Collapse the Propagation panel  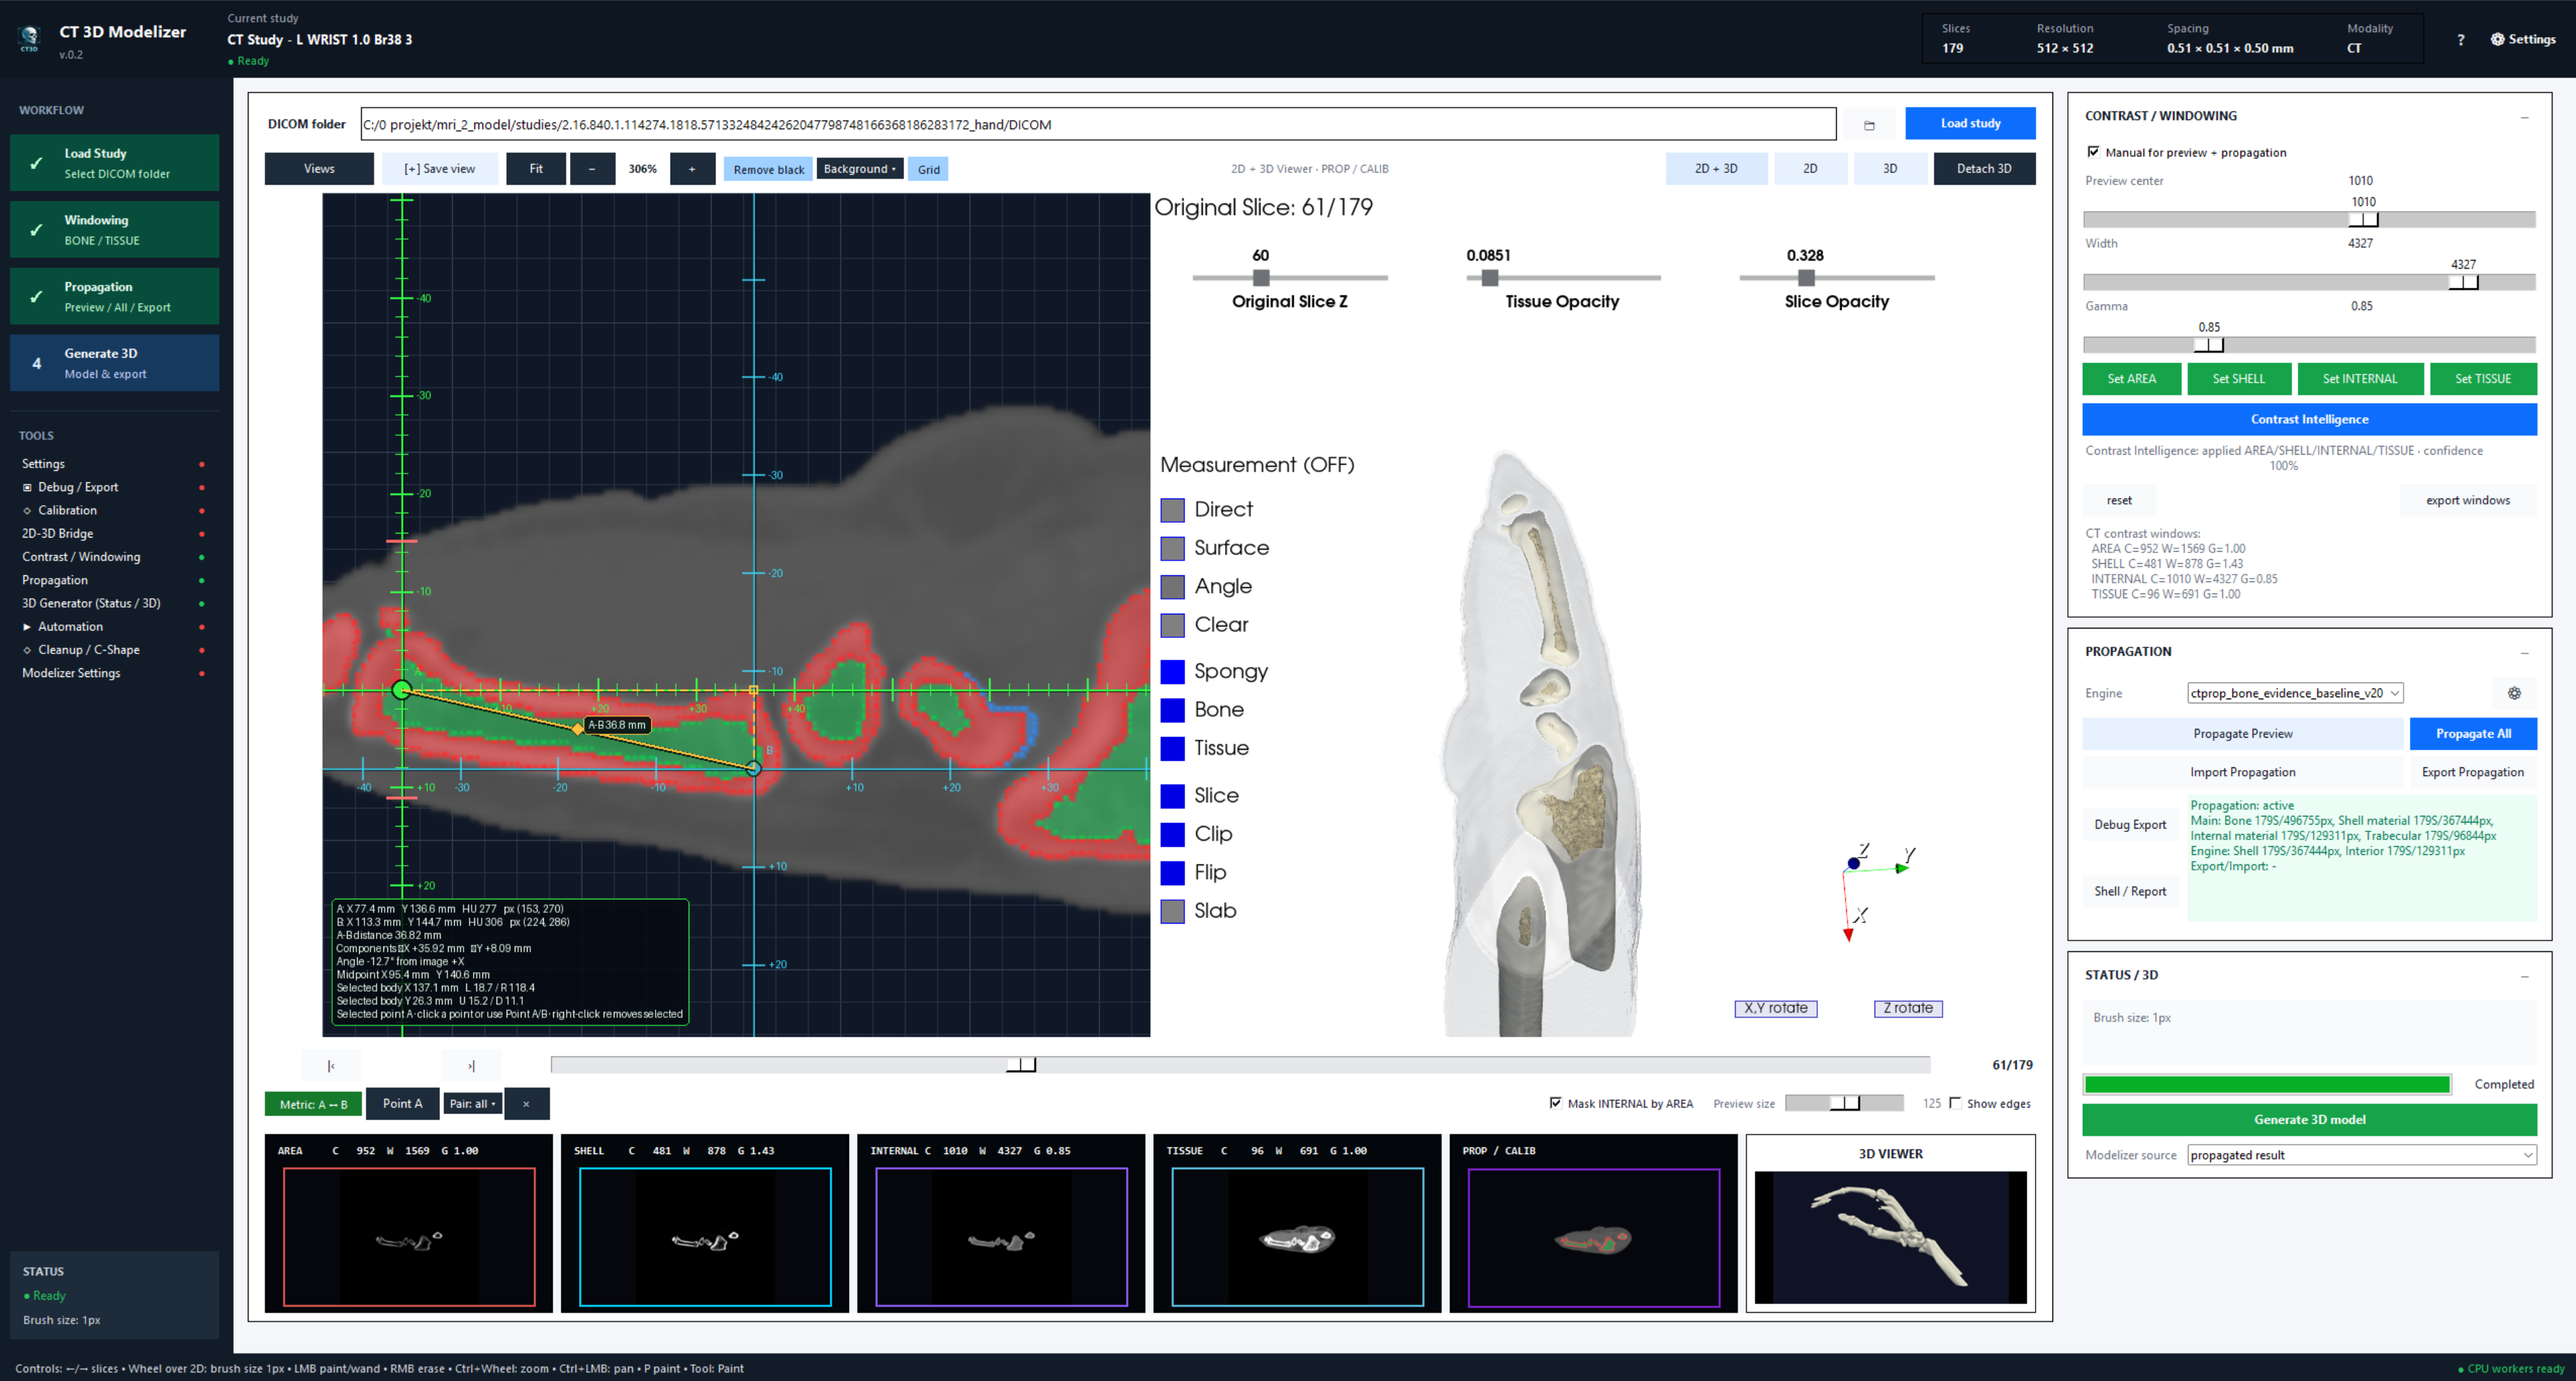click(x=2524, y=653)
